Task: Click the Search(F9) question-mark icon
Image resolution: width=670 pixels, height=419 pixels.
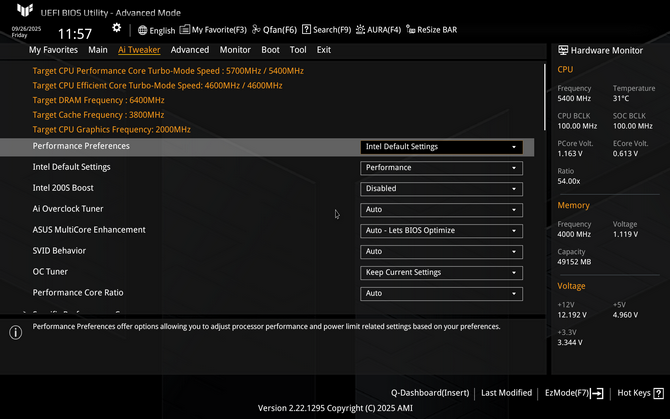Action: tap(306, 29)
